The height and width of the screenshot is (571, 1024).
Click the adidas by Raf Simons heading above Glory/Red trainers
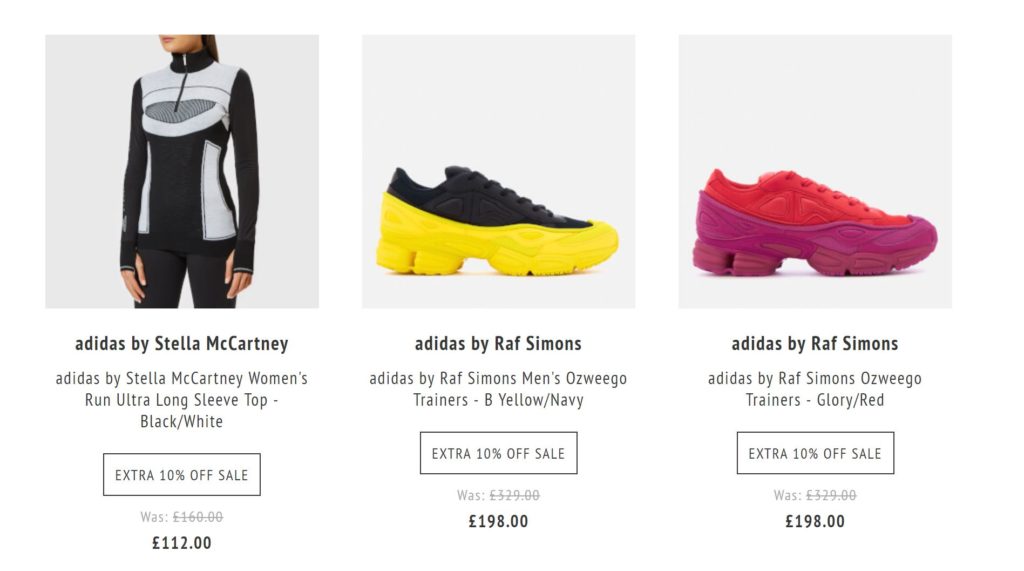pos(815,344)
